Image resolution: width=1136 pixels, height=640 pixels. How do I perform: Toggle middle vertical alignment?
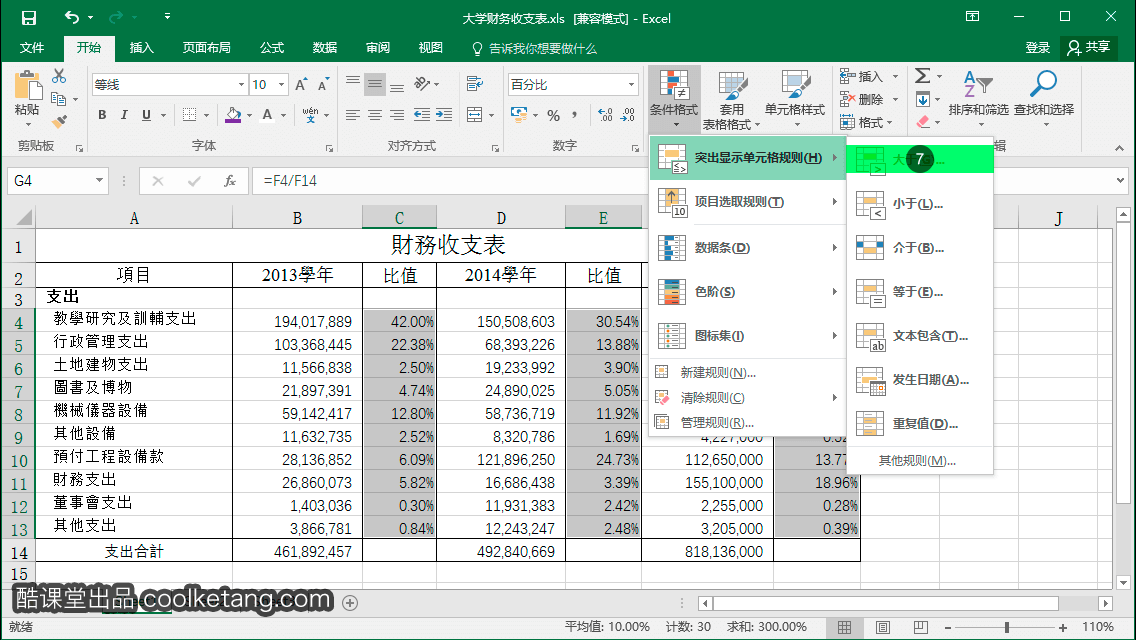pyautogui.click(x=375, y=84)
